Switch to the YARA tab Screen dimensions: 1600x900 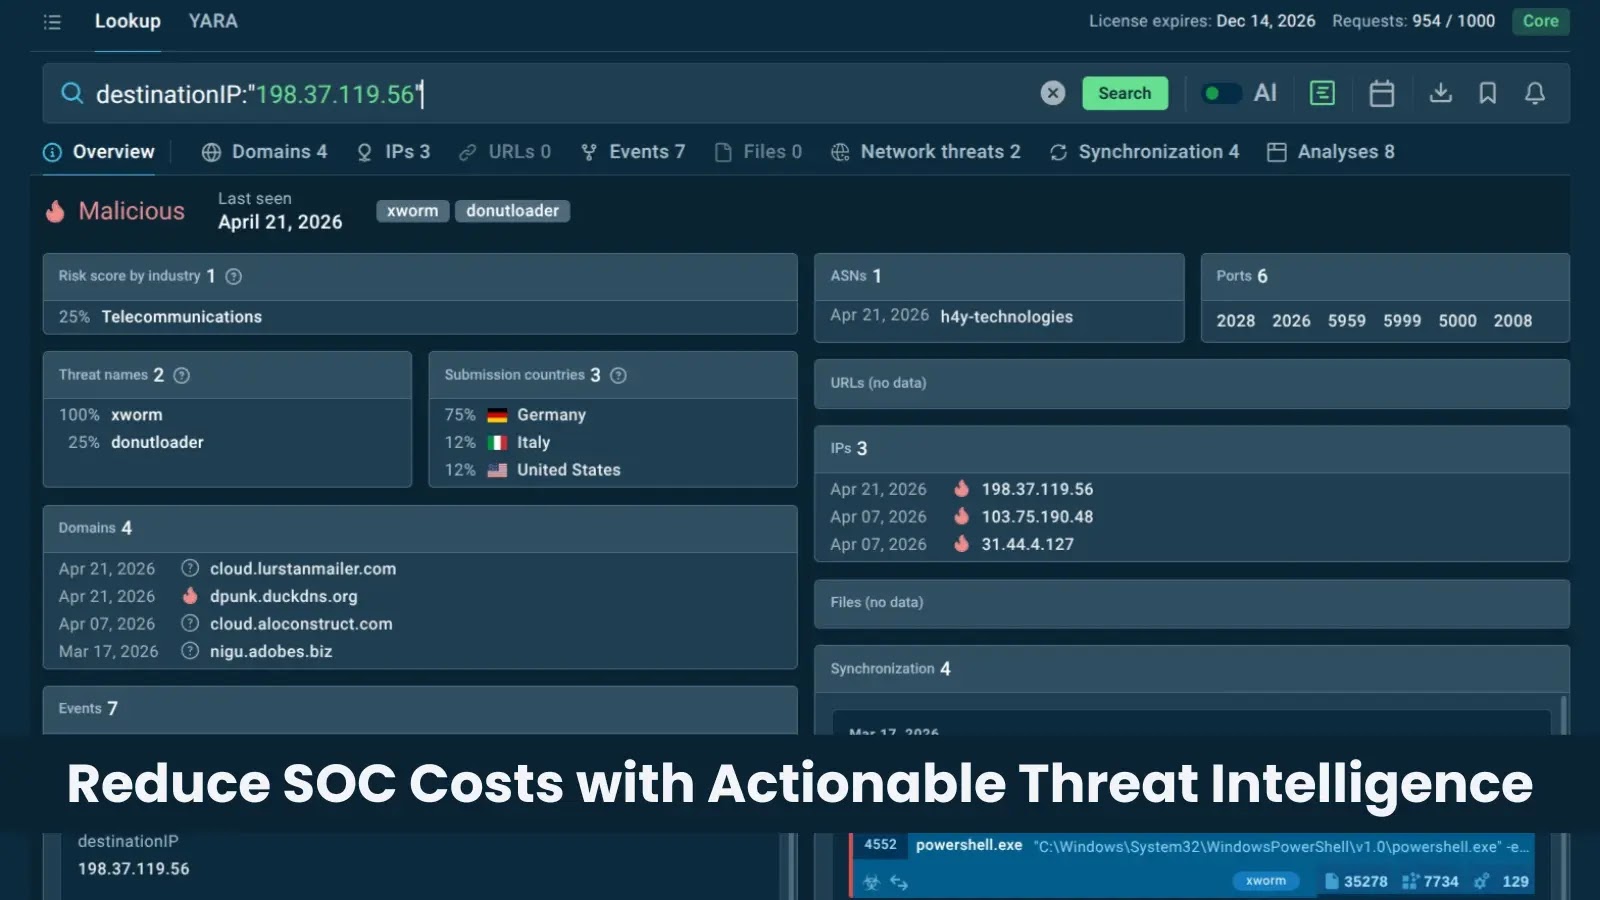[213, 21]
